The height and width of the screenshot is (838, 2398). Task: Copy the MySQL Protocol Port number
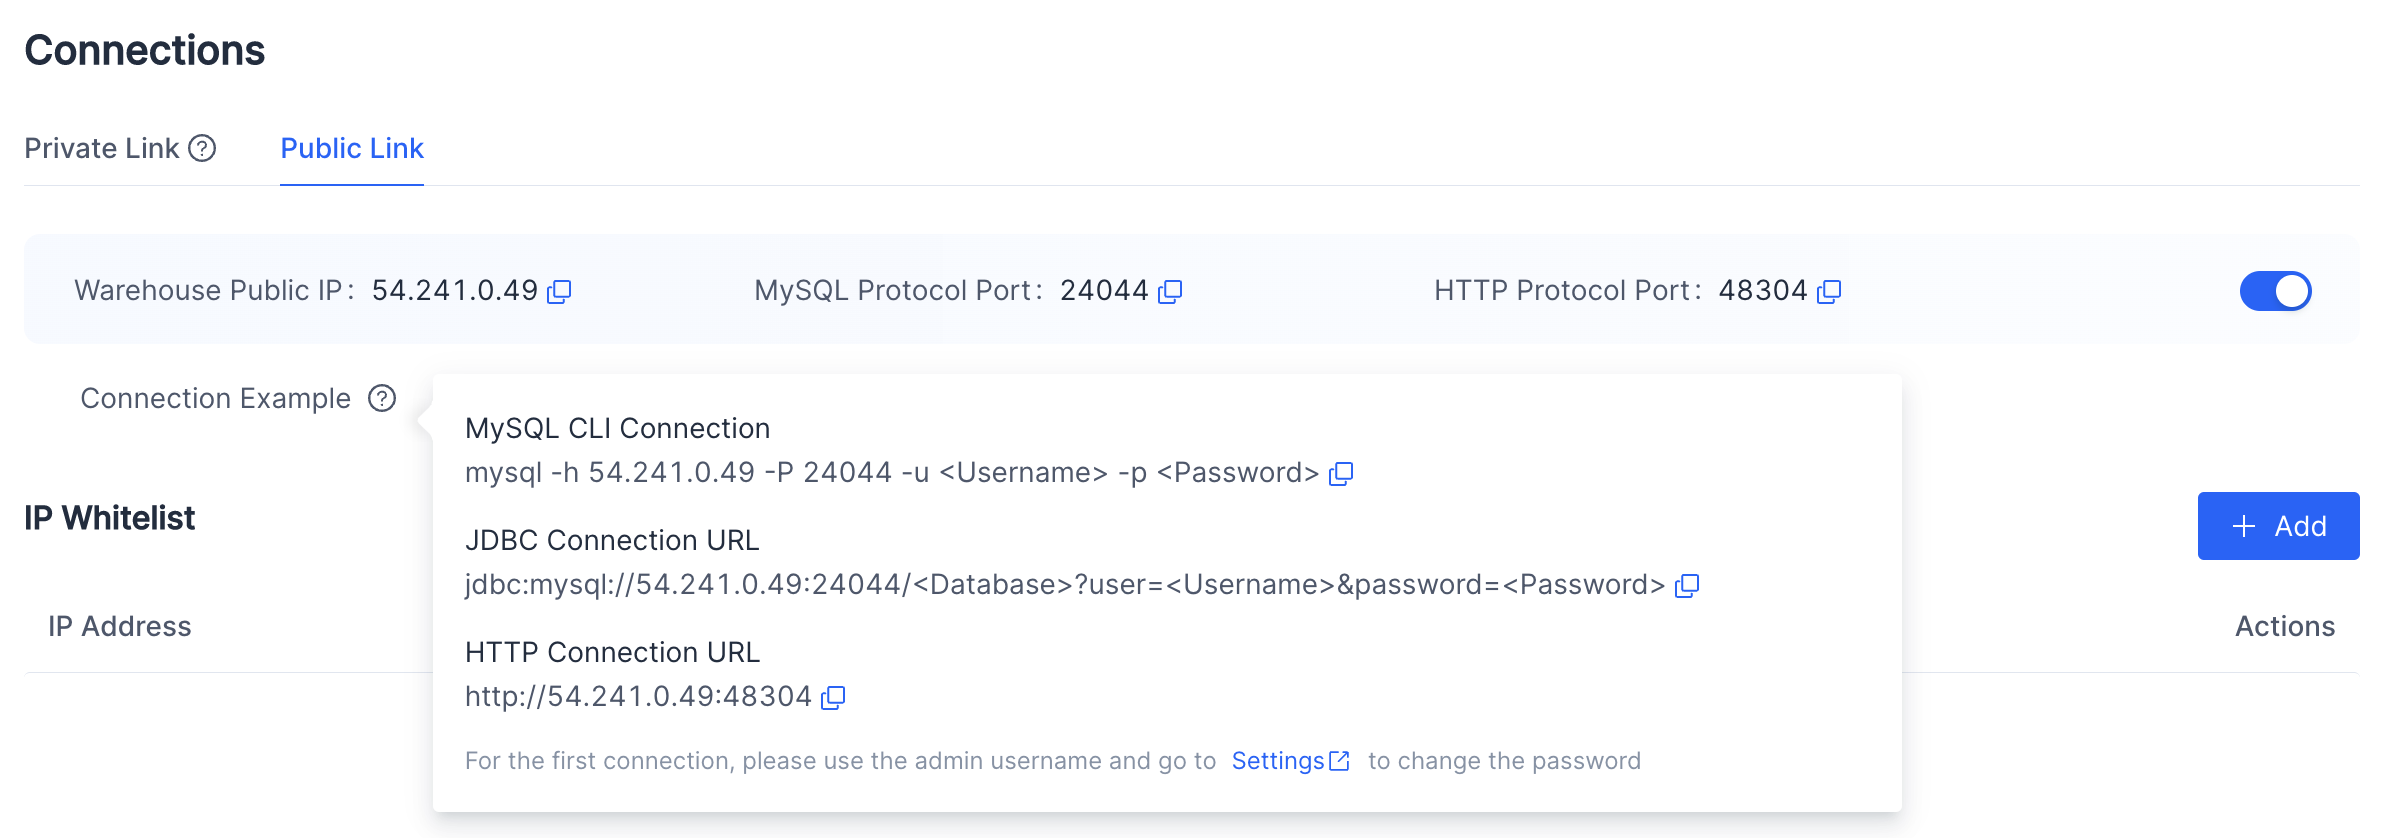1170,291
